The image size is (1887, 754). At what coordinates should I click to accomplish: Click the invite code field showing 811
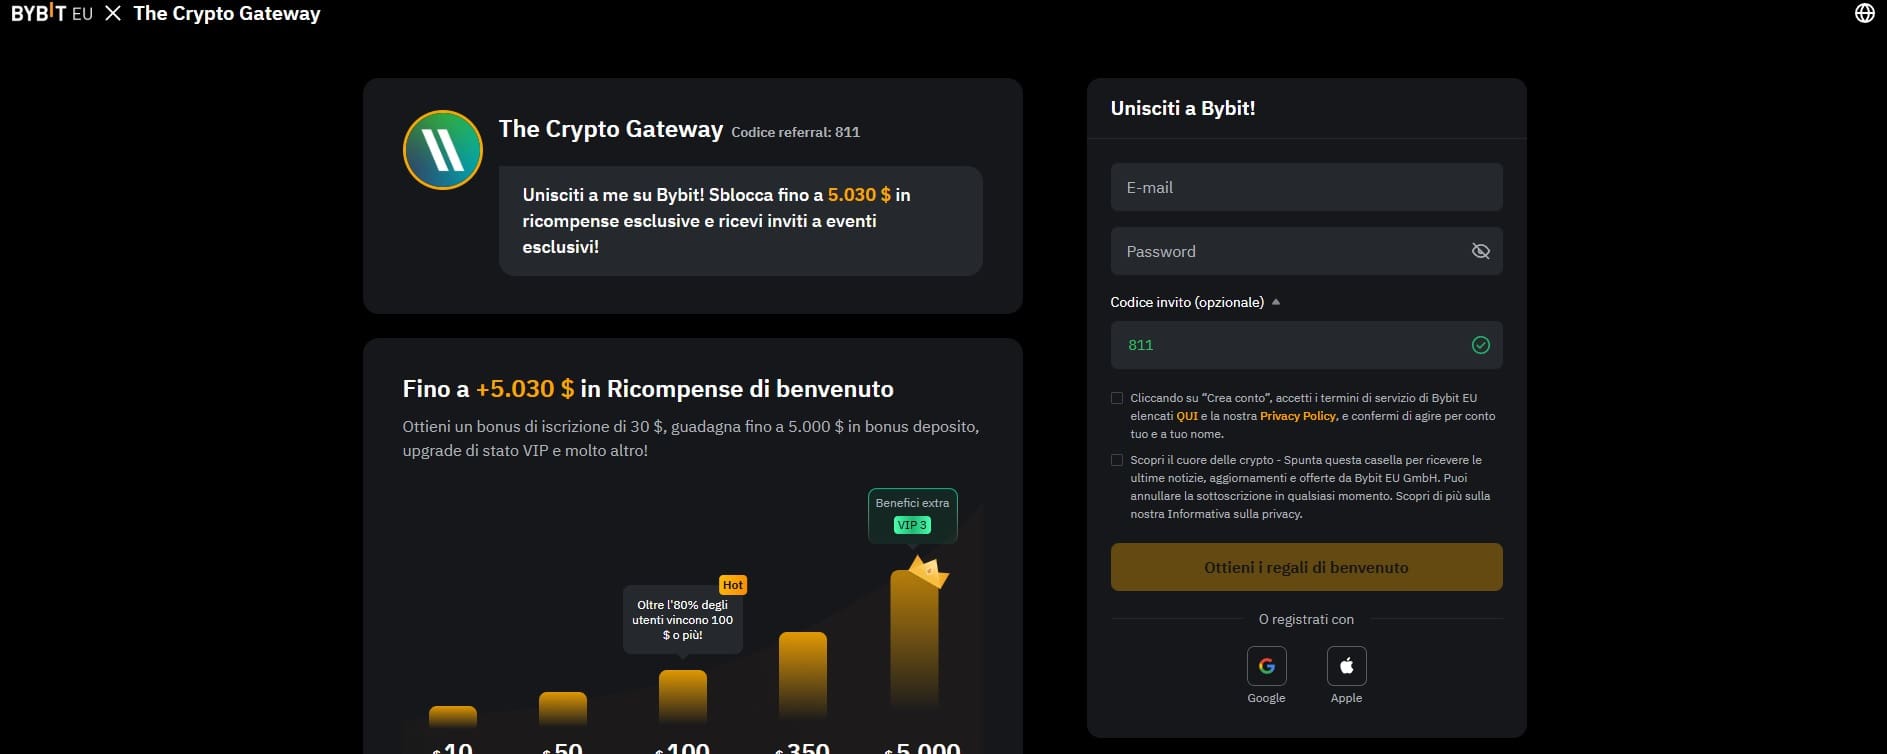click(1306, 345)
